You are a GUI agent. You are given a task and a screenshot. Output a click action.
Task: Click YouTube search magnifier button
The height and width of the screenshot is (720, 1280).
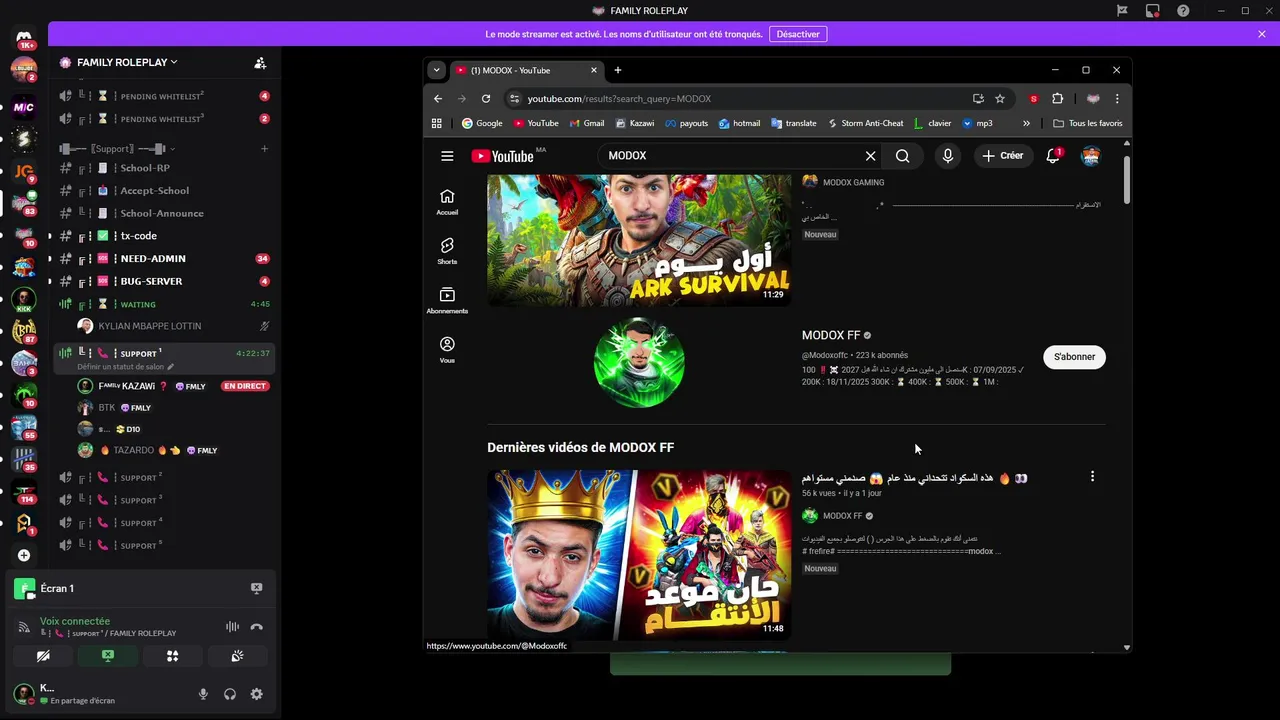(x=903, y=156)
